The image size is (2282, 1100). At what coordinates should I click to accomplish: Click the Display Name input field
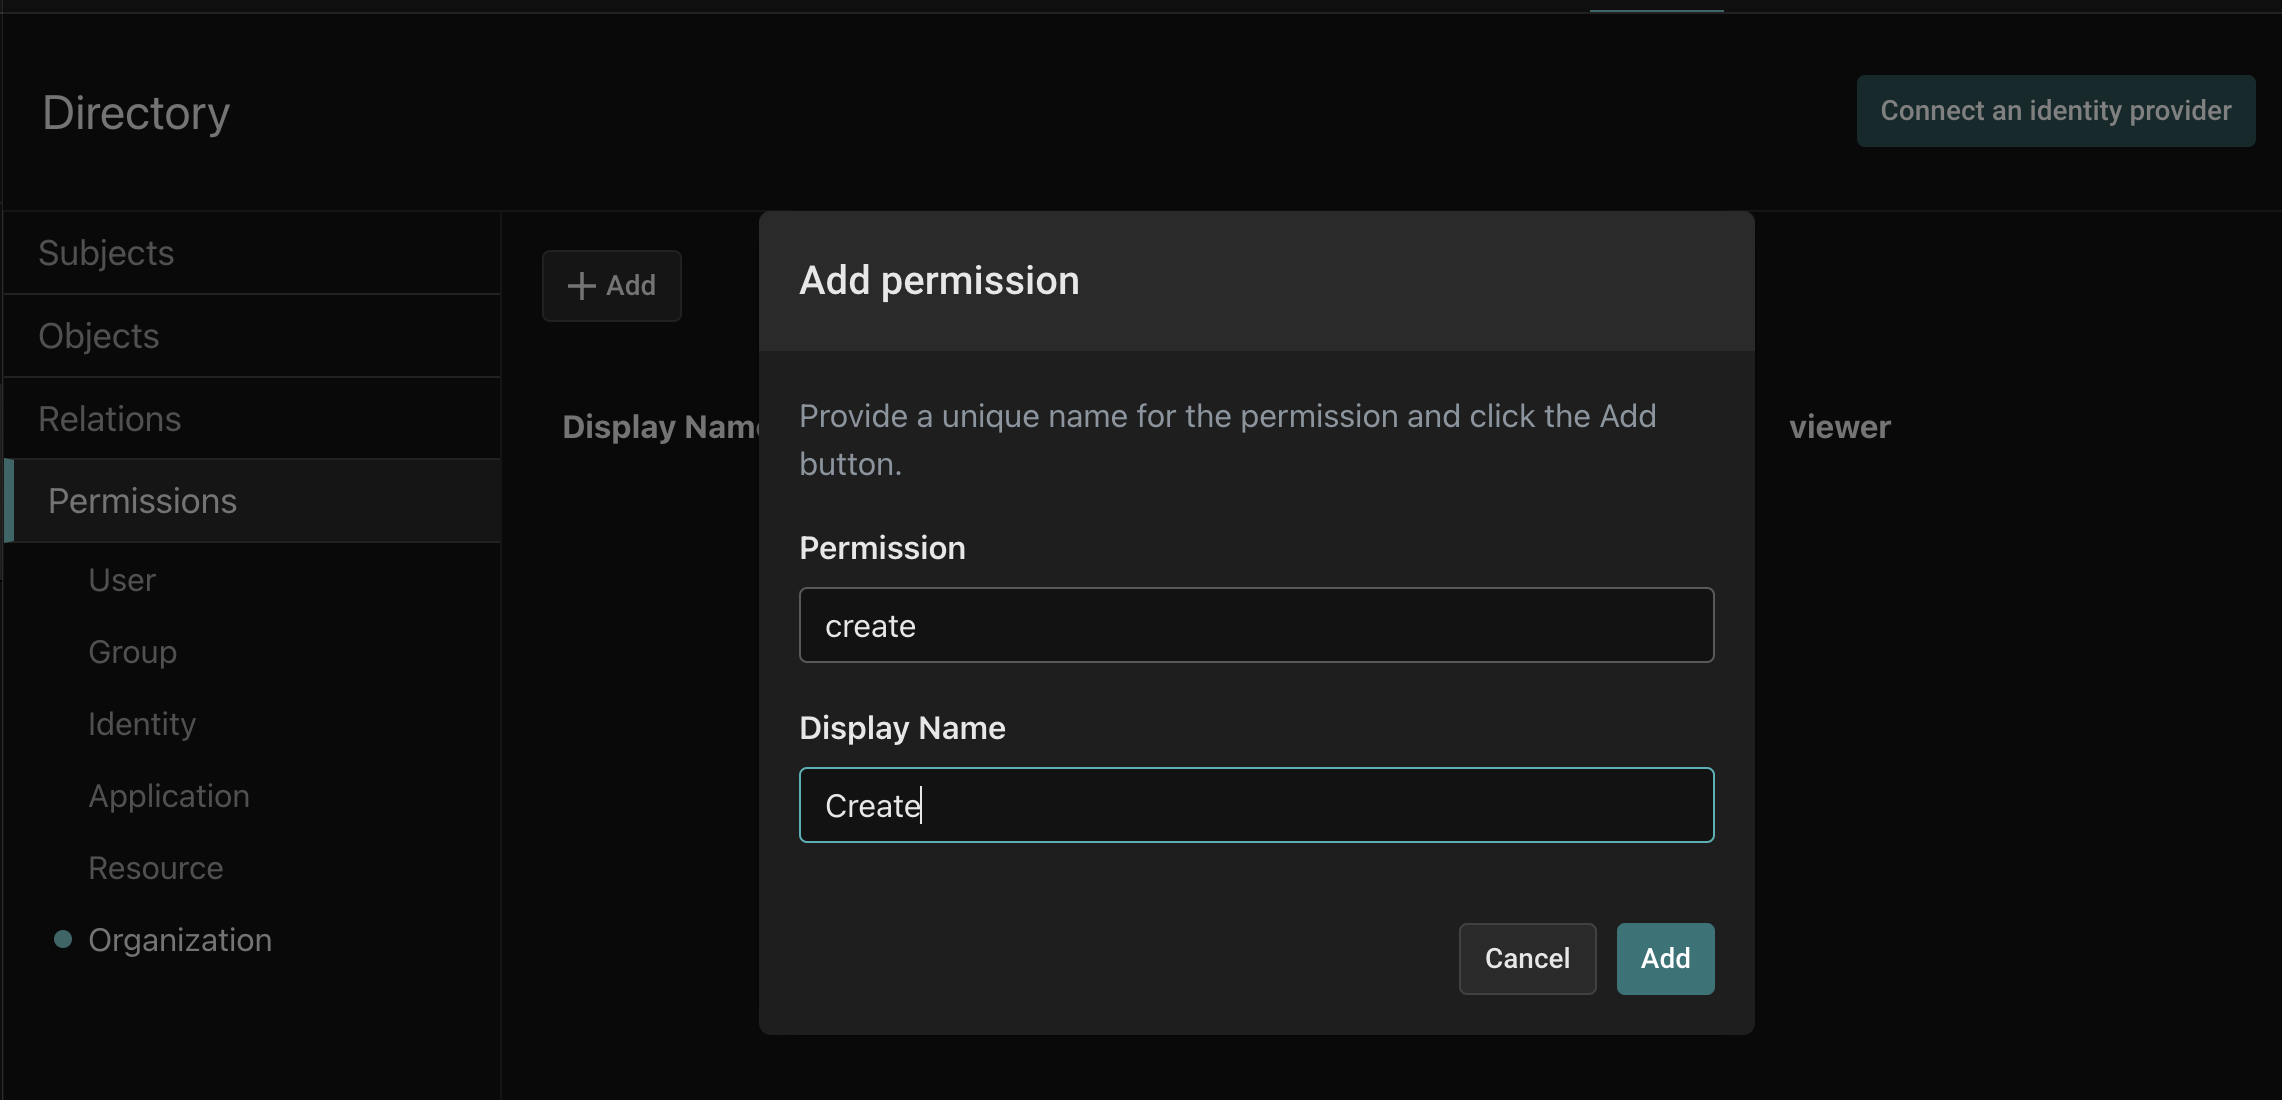[1256, 805]
